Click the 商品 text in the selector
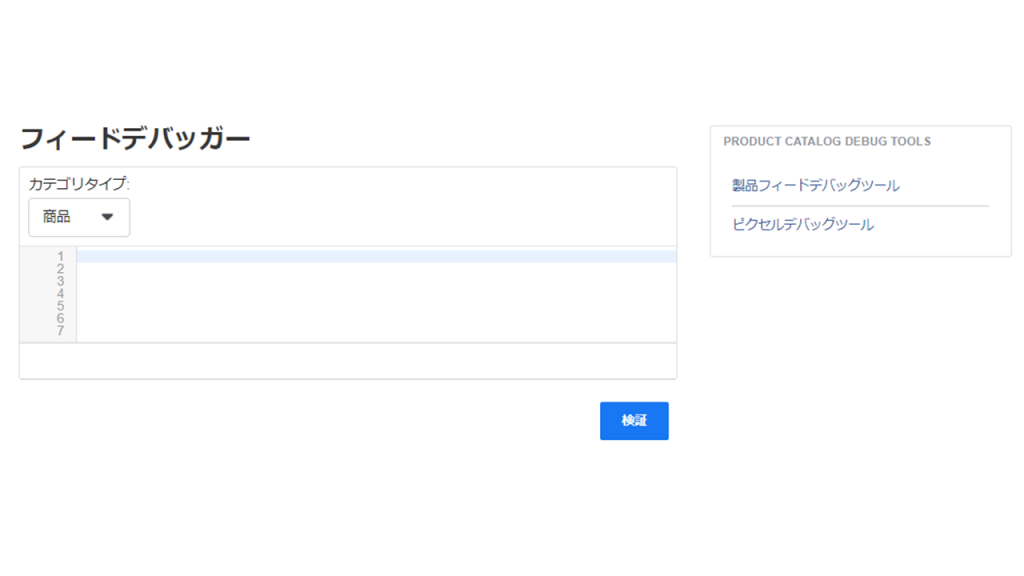Image resolution: width=1024 pixels, height=576 pixels. click(57, 217)
